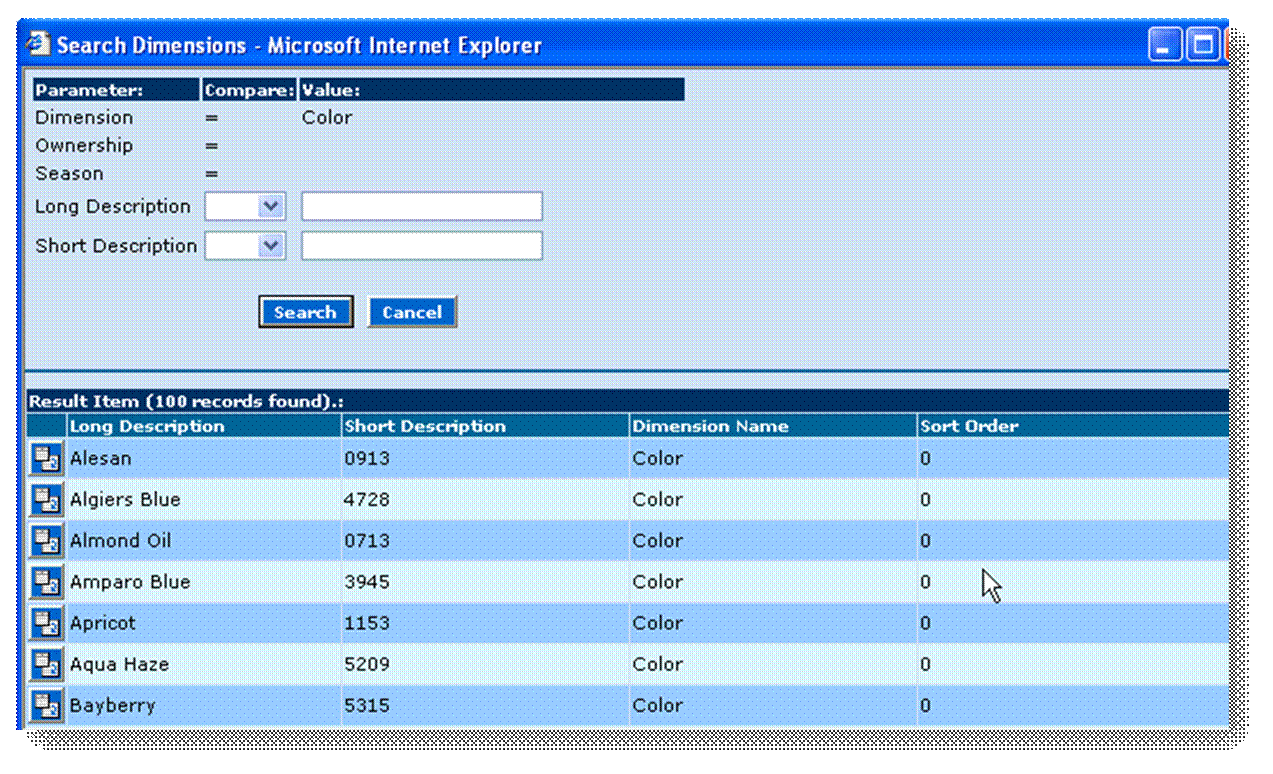Click Color dimension name in Alesan row

[x=657, y=459]
